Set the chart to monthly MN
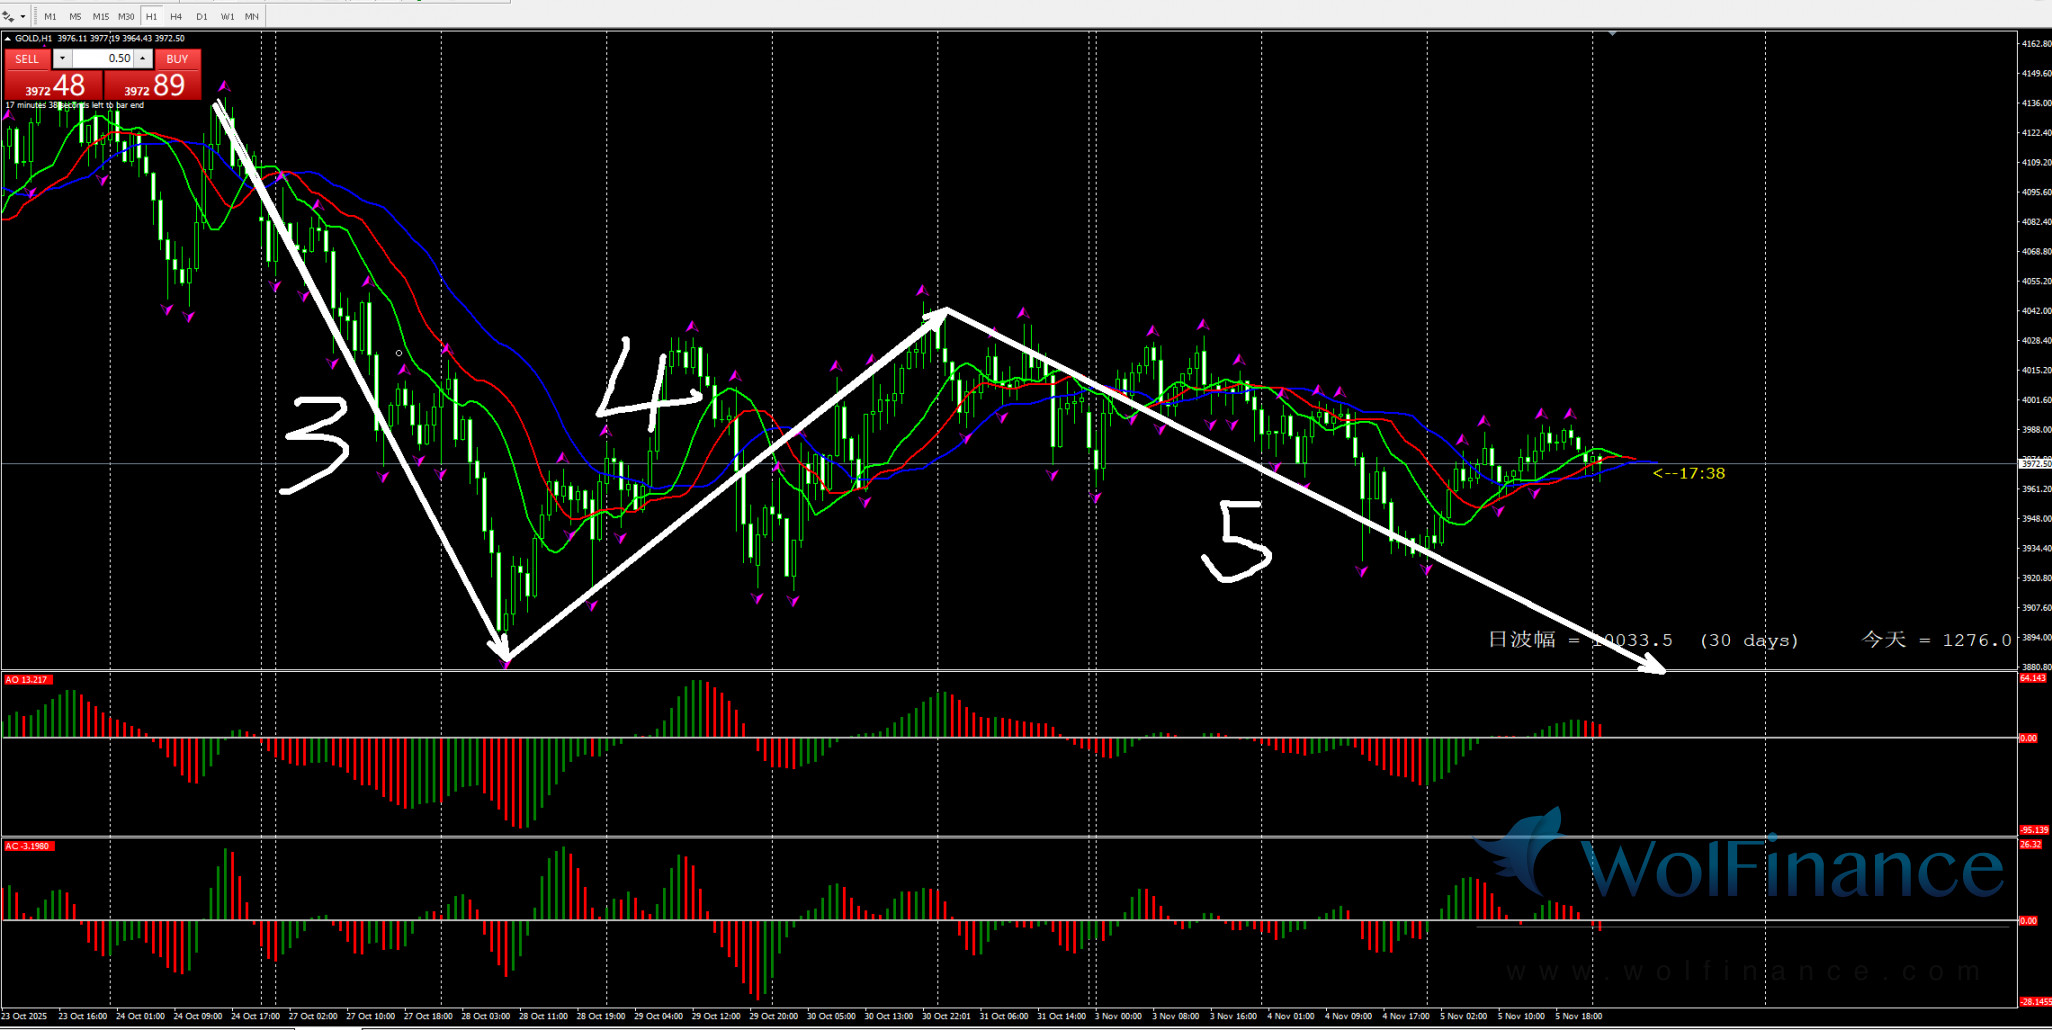 (x=252, y=17)
